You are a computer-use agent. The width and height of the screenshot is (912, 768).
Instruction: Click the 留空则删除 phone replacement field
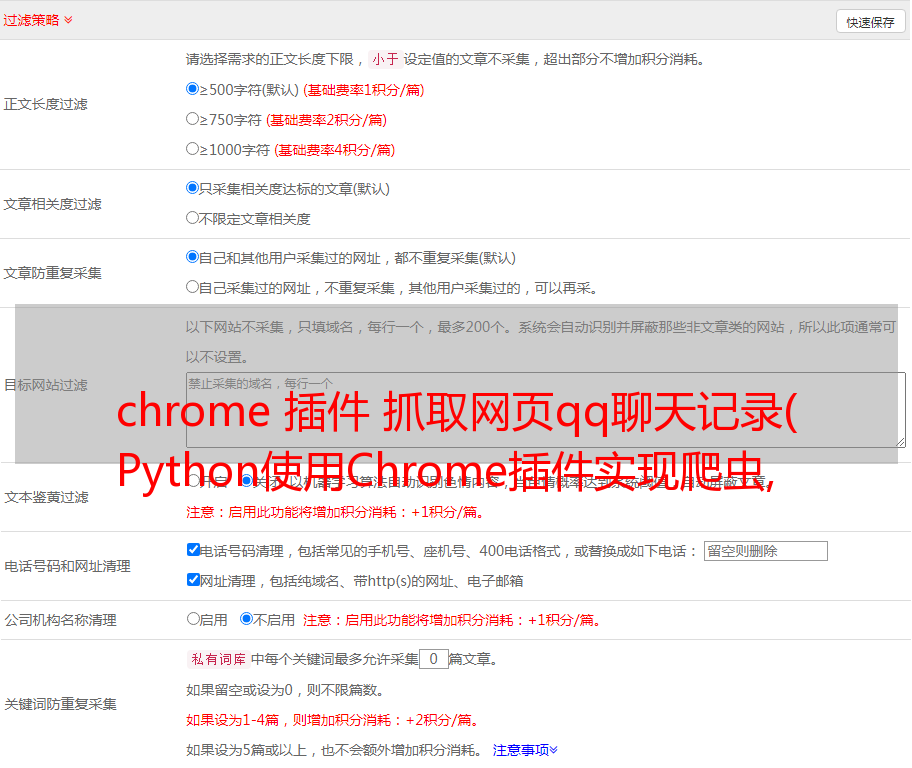click(x=765, y=551)
